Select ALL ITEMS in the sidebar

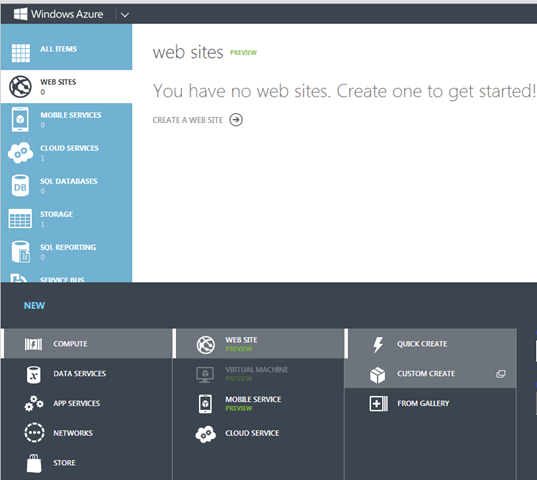(58, 49)
